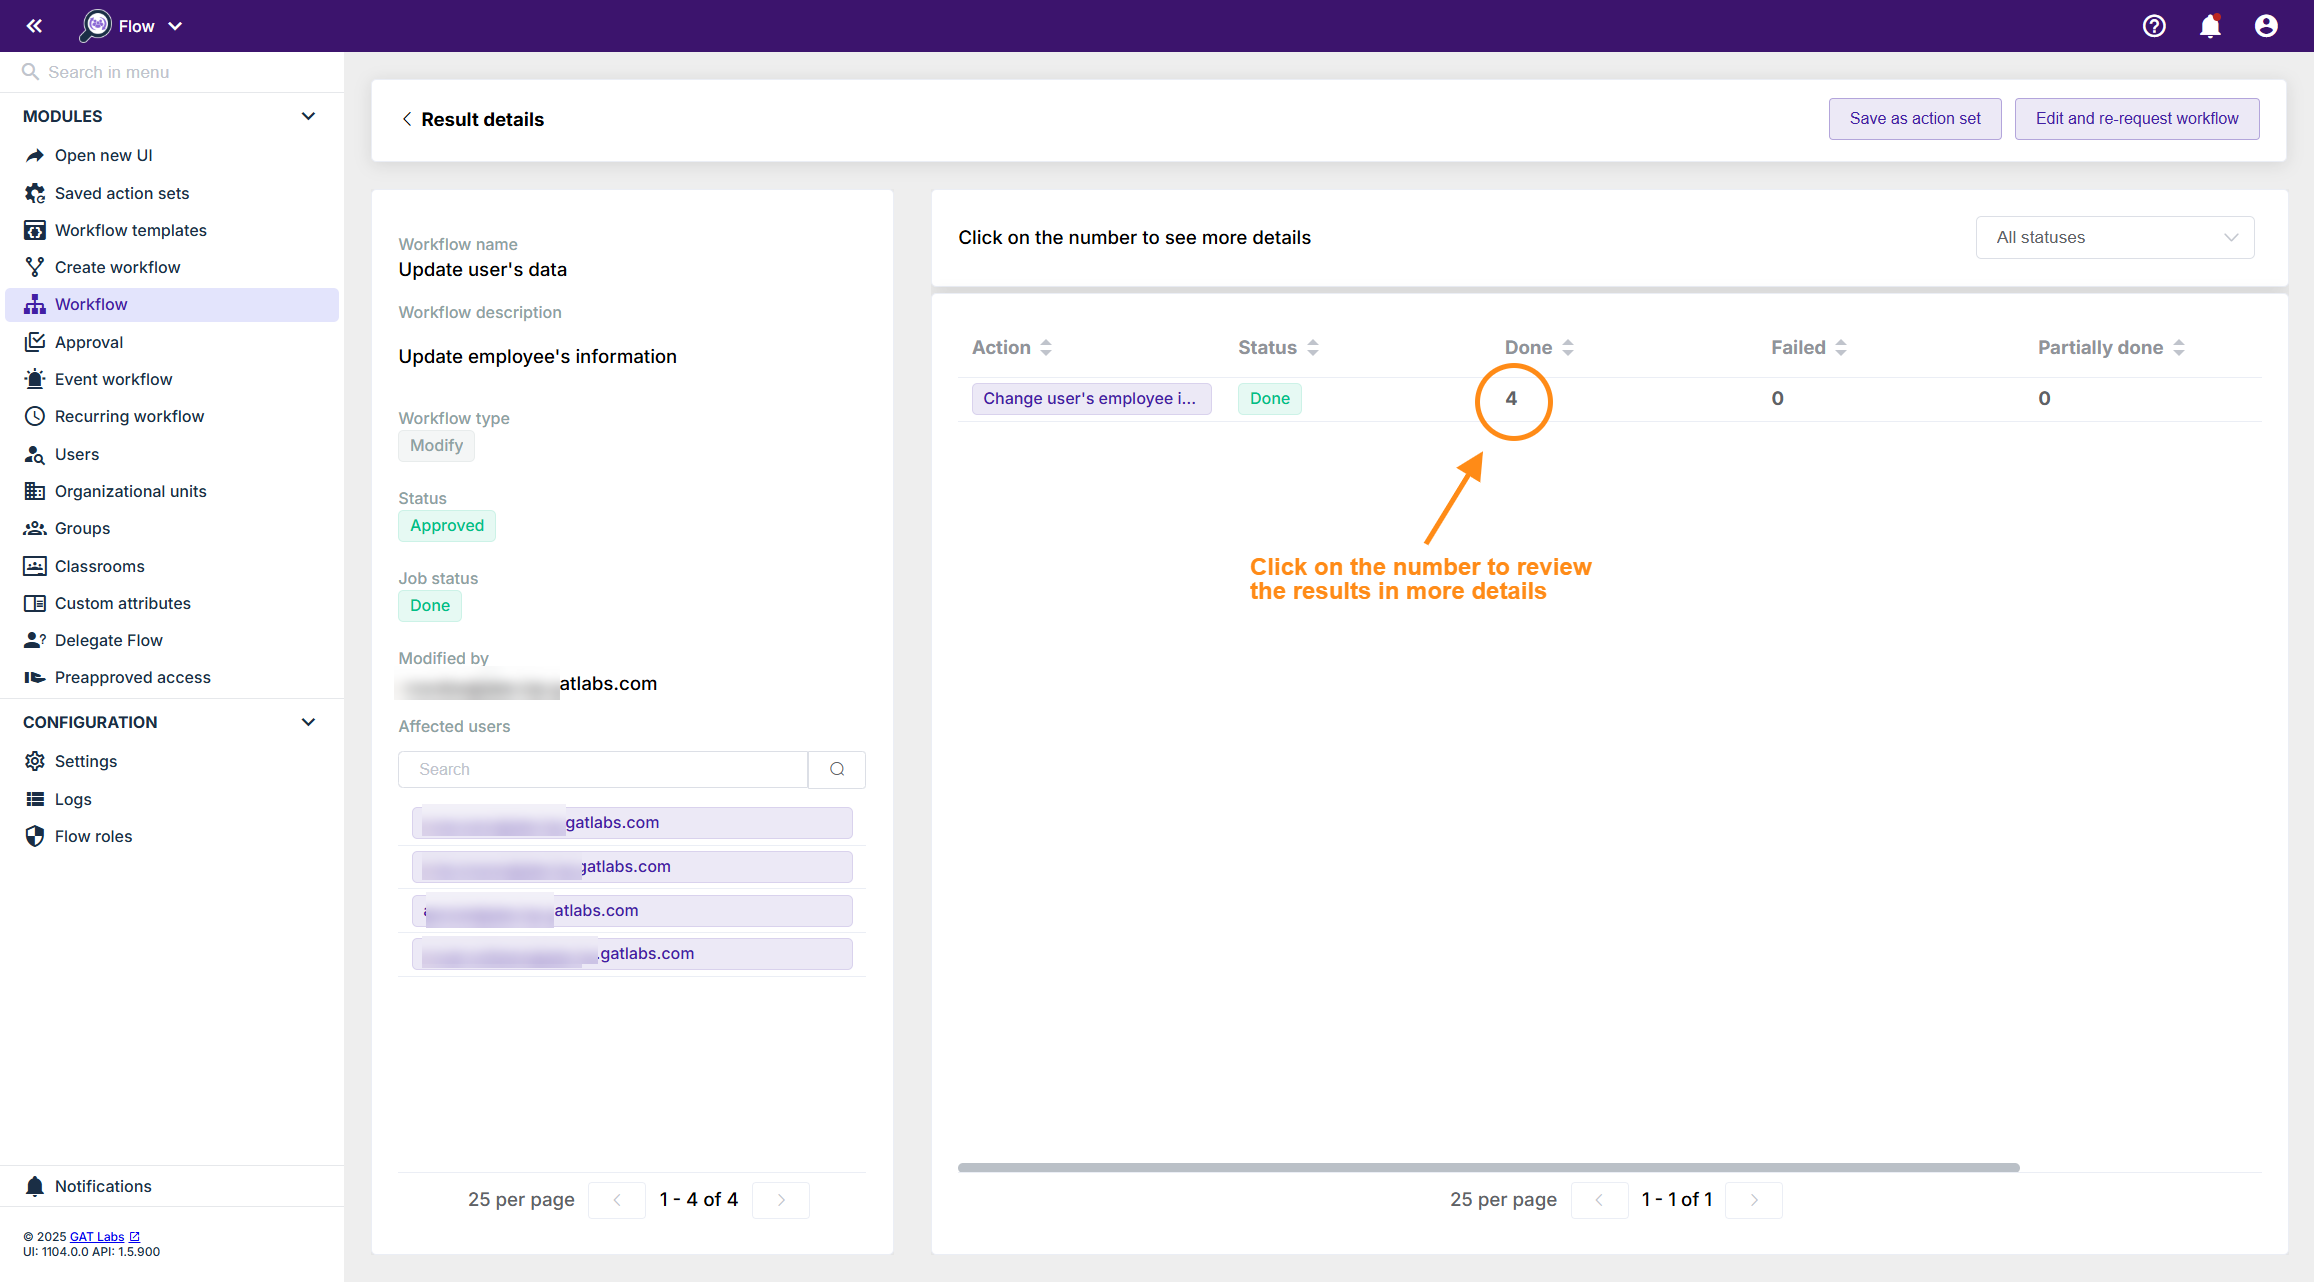Open notifications bell in top bar
The height and width of the screenshot is (1282, 2314).
2210,26
